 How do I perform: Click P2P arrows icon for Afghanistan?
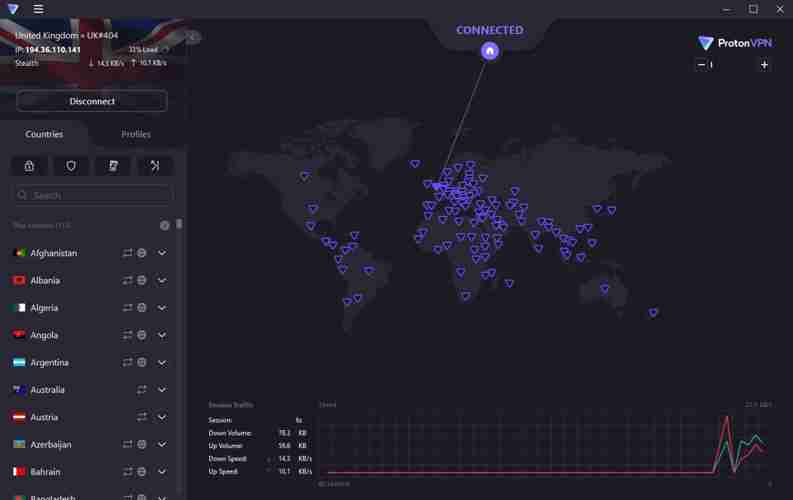point(128,253)
